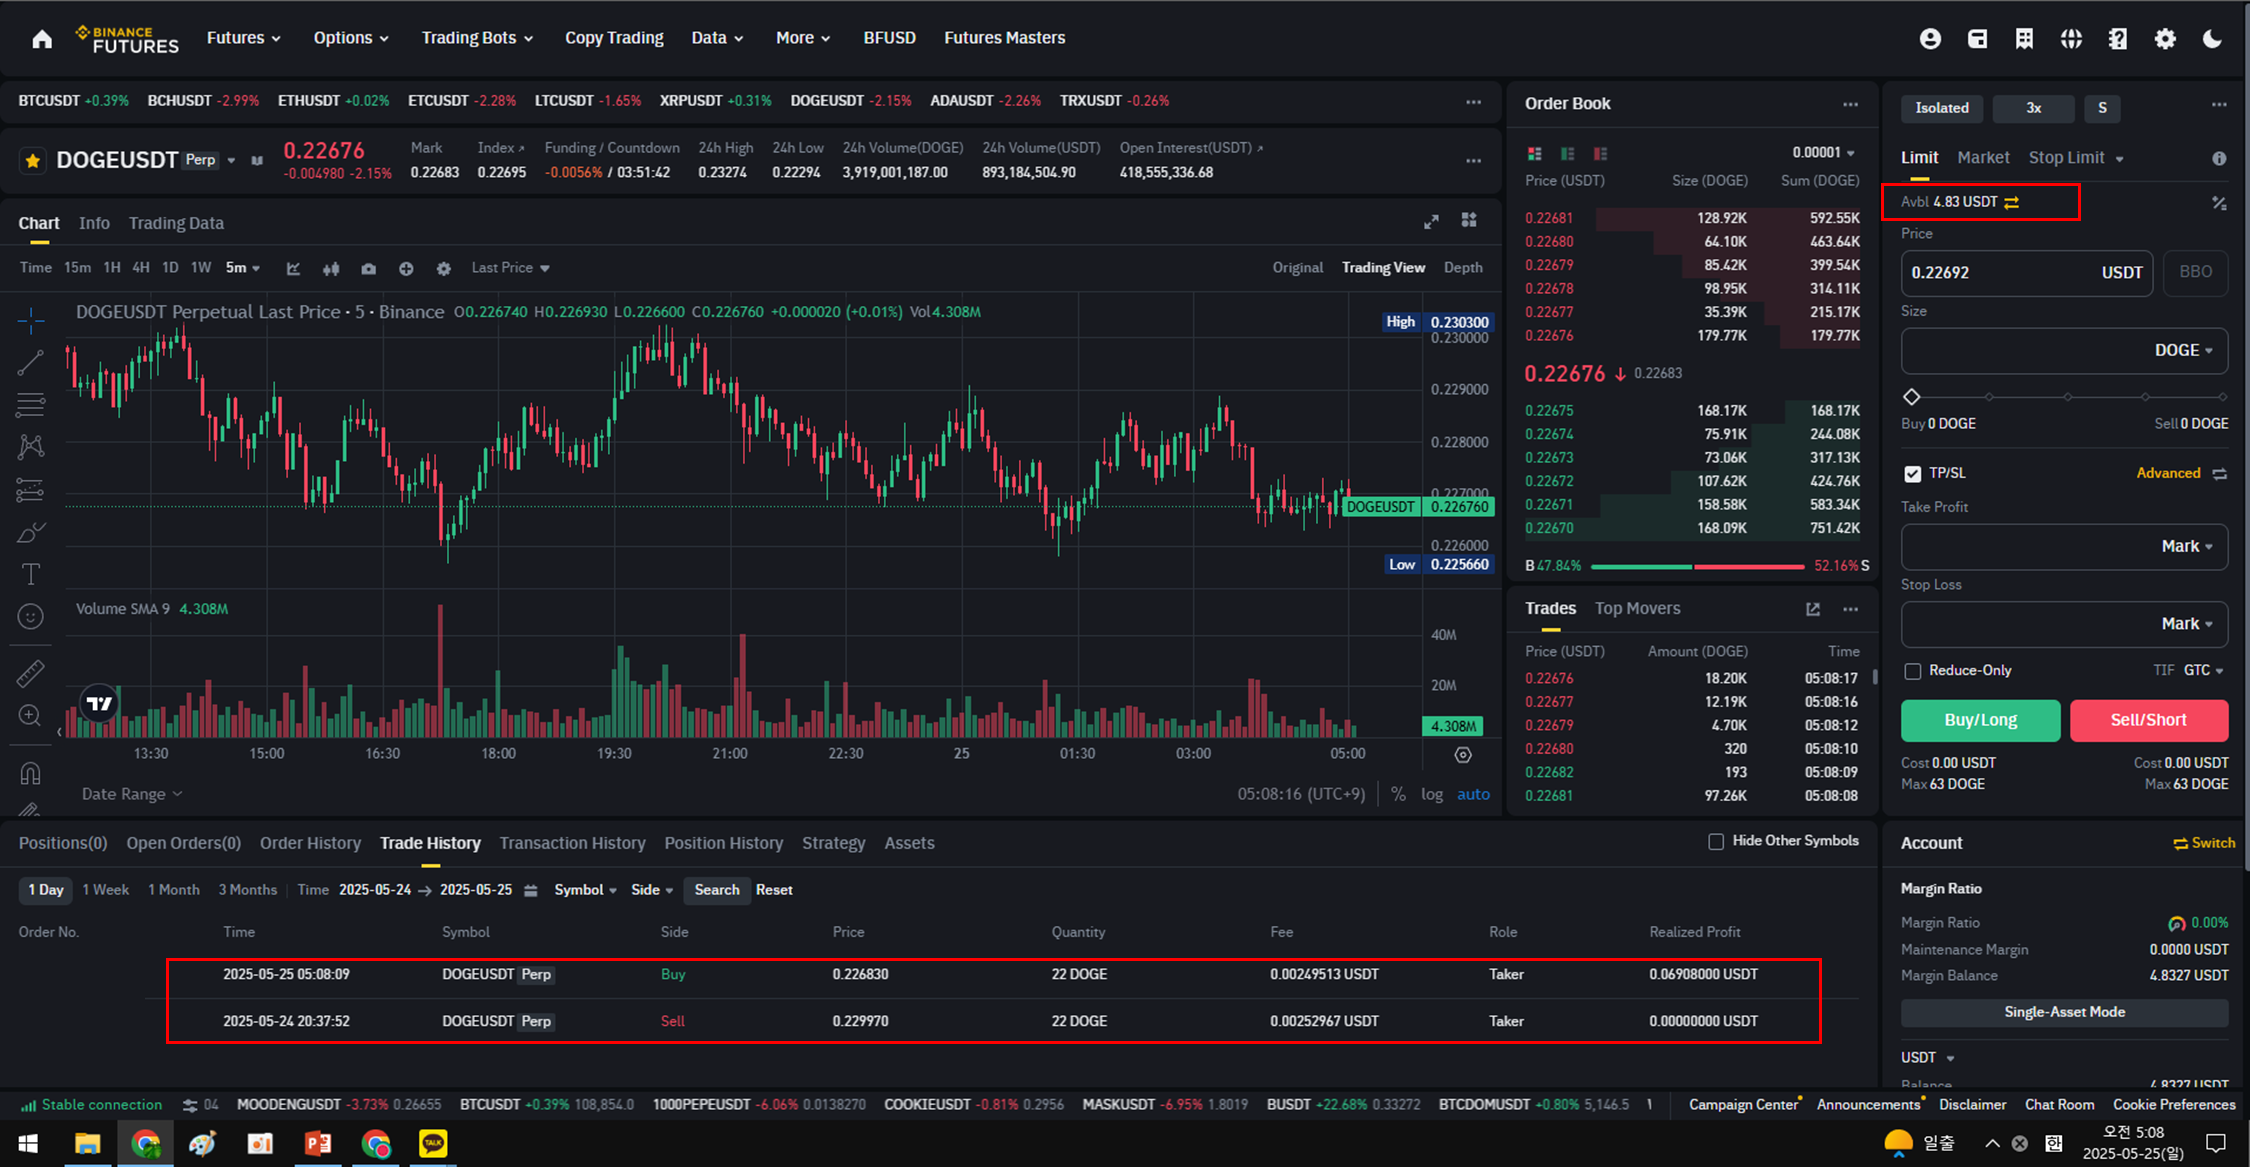Open the Advanced TP/SL link
Image resolution: width=2250 pixels, height=1167 pixels.
coord(2168,473)
